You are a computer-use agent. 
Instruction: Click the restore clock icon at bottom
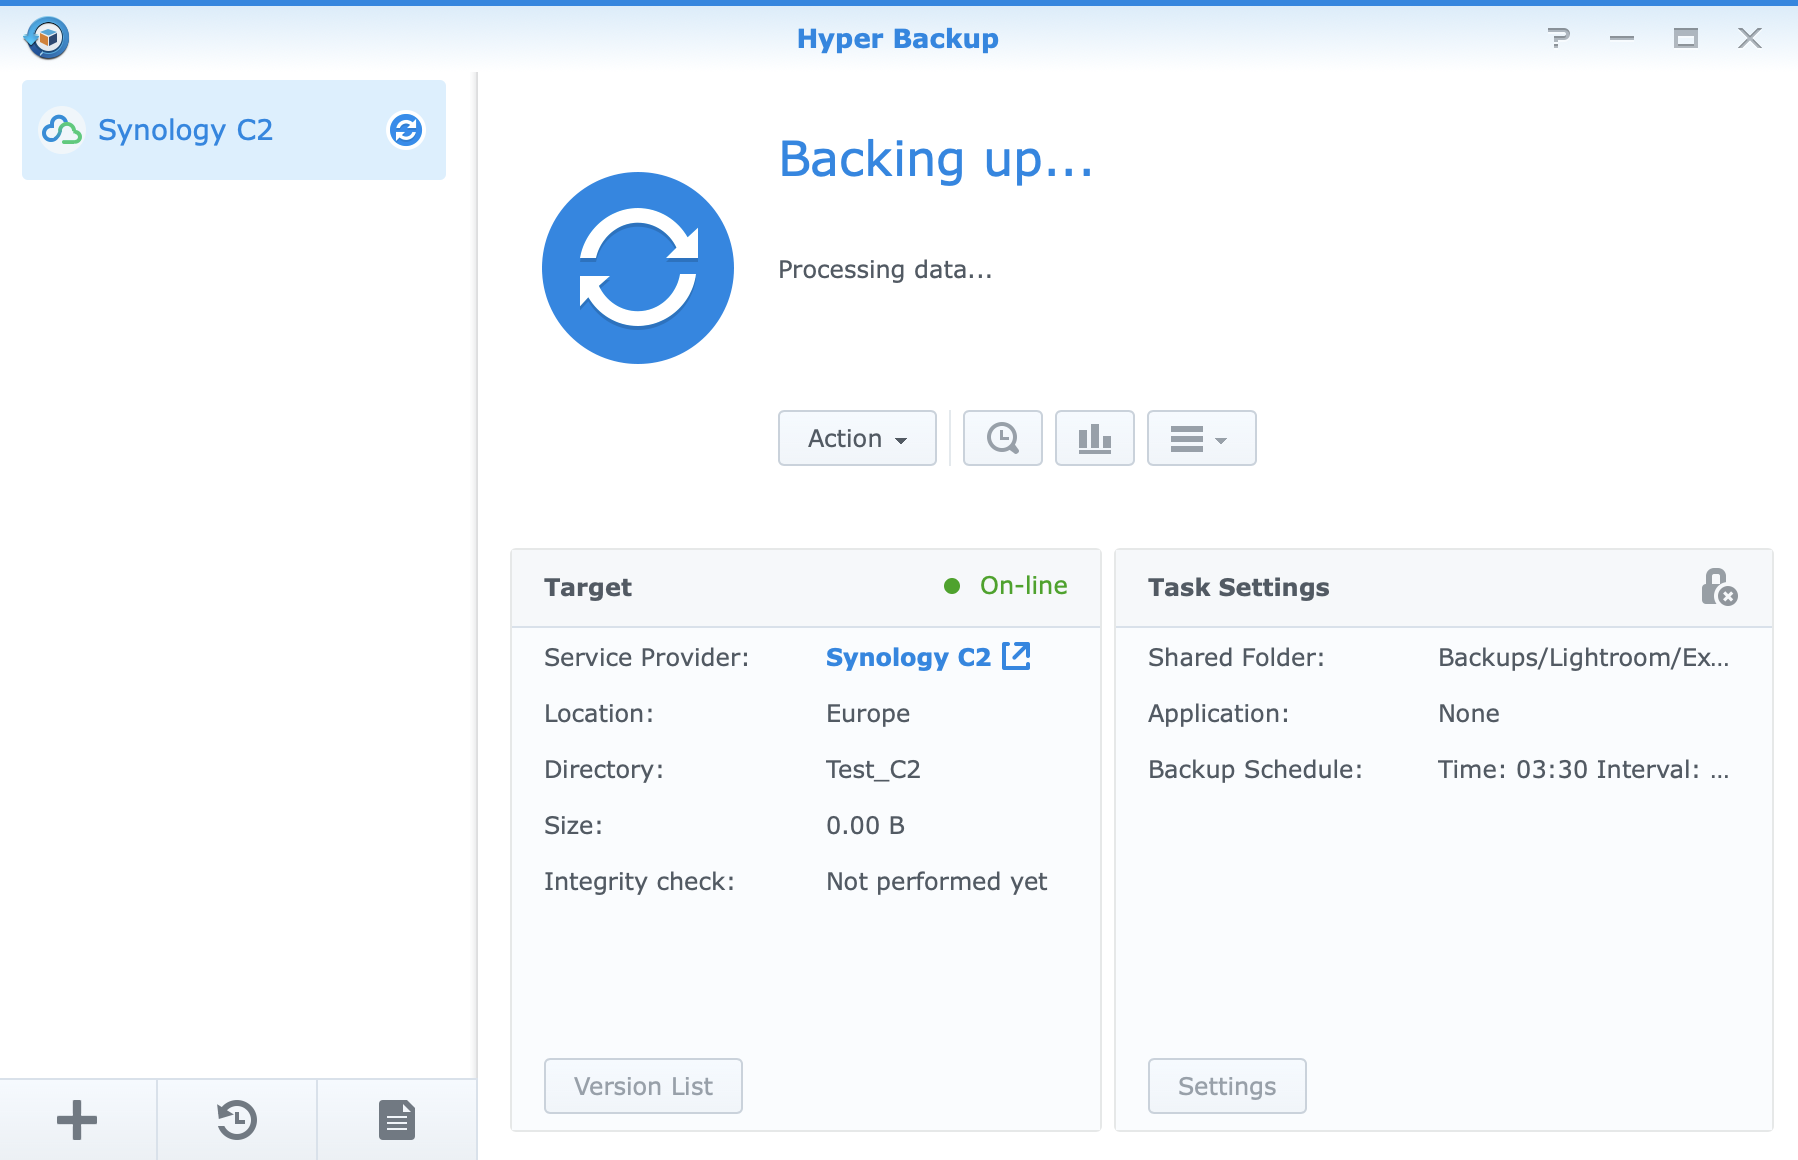click(x=237, y=1120)
